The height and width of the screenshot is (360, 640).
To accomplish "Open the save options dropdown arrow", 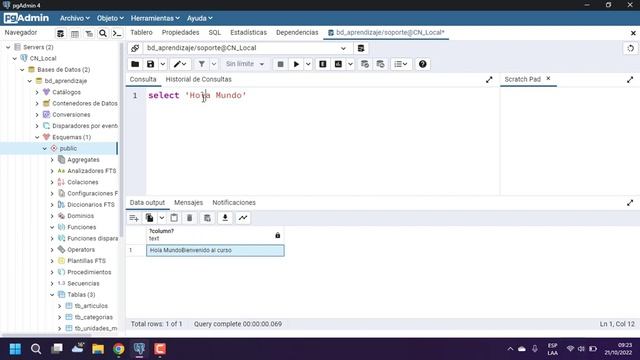I will (x=162, y=64).
